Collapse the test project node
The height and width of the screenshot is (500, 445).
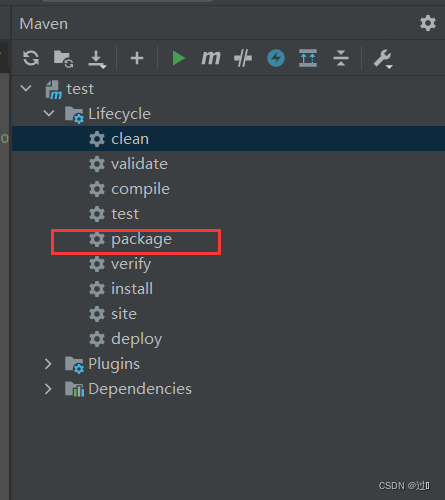point(26,88)
